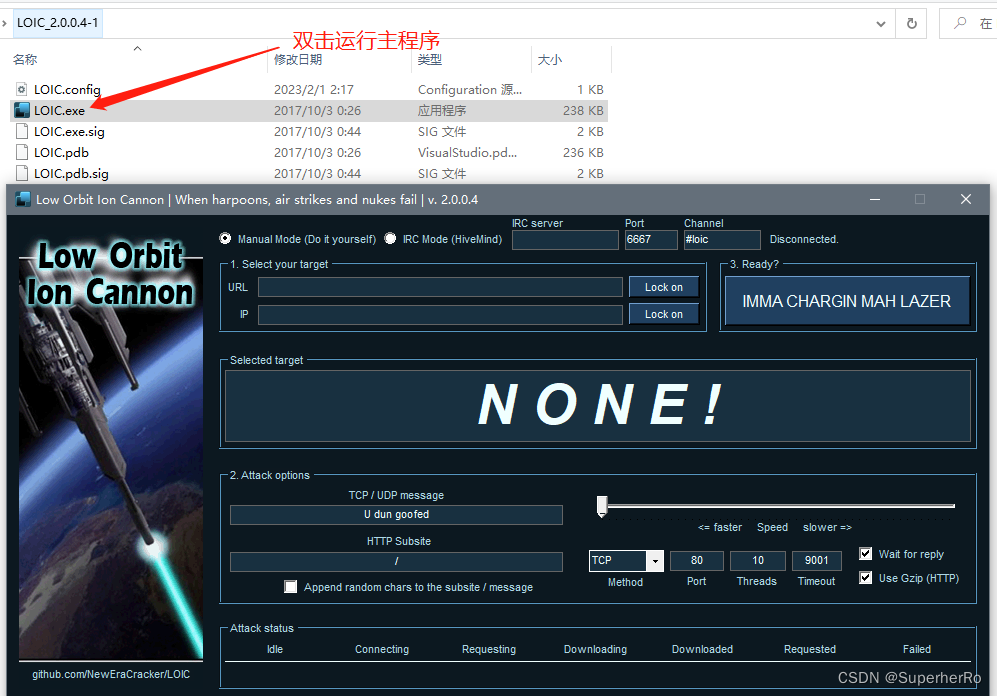997x696 pixels.
Task: Click Lock on next to the URL field
Action: (x=663, y=287)
